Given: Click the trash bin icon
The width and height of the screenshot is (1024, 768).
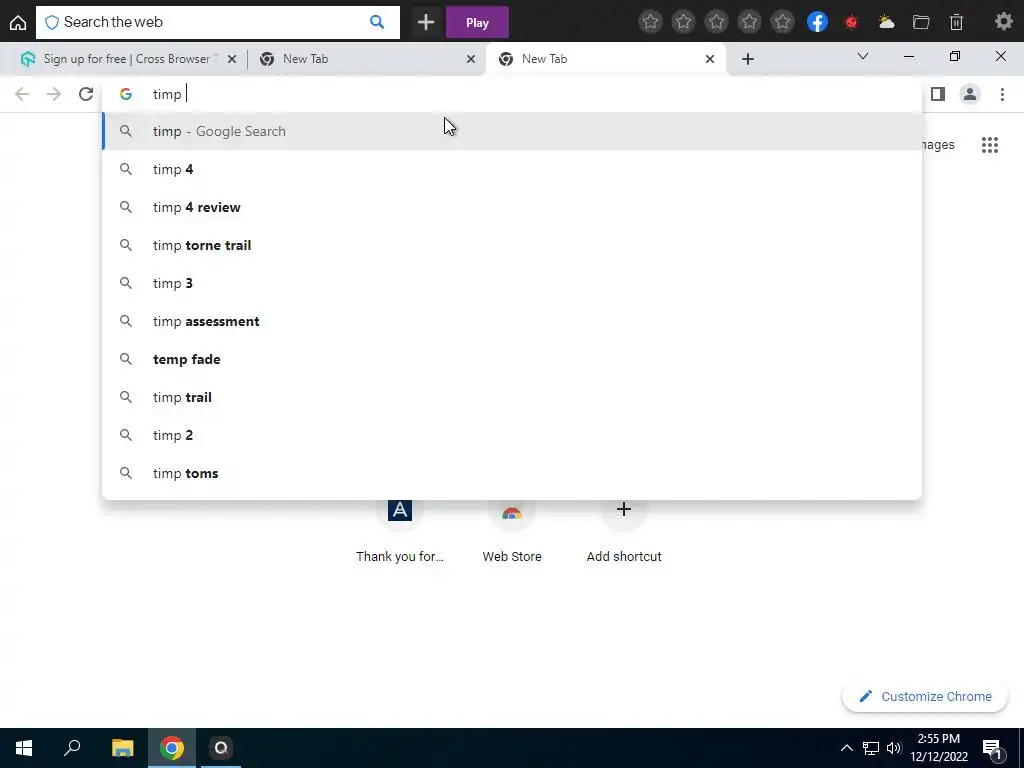Looking at the screenshot, I should coord(956,22).
